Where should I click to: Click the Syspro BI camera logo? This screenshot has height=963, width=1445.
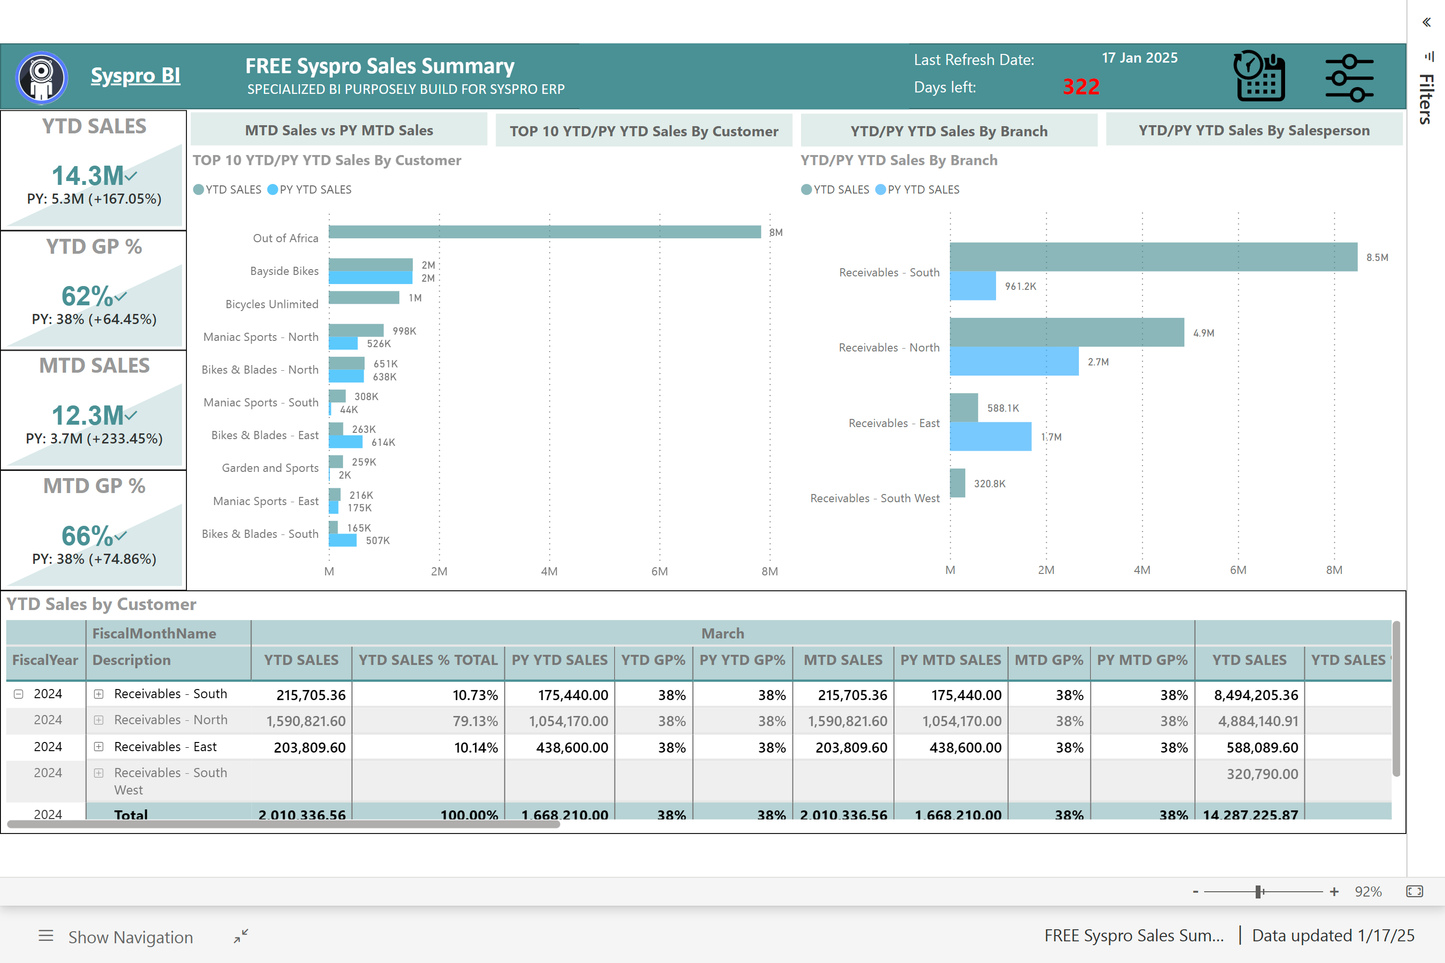41,77
